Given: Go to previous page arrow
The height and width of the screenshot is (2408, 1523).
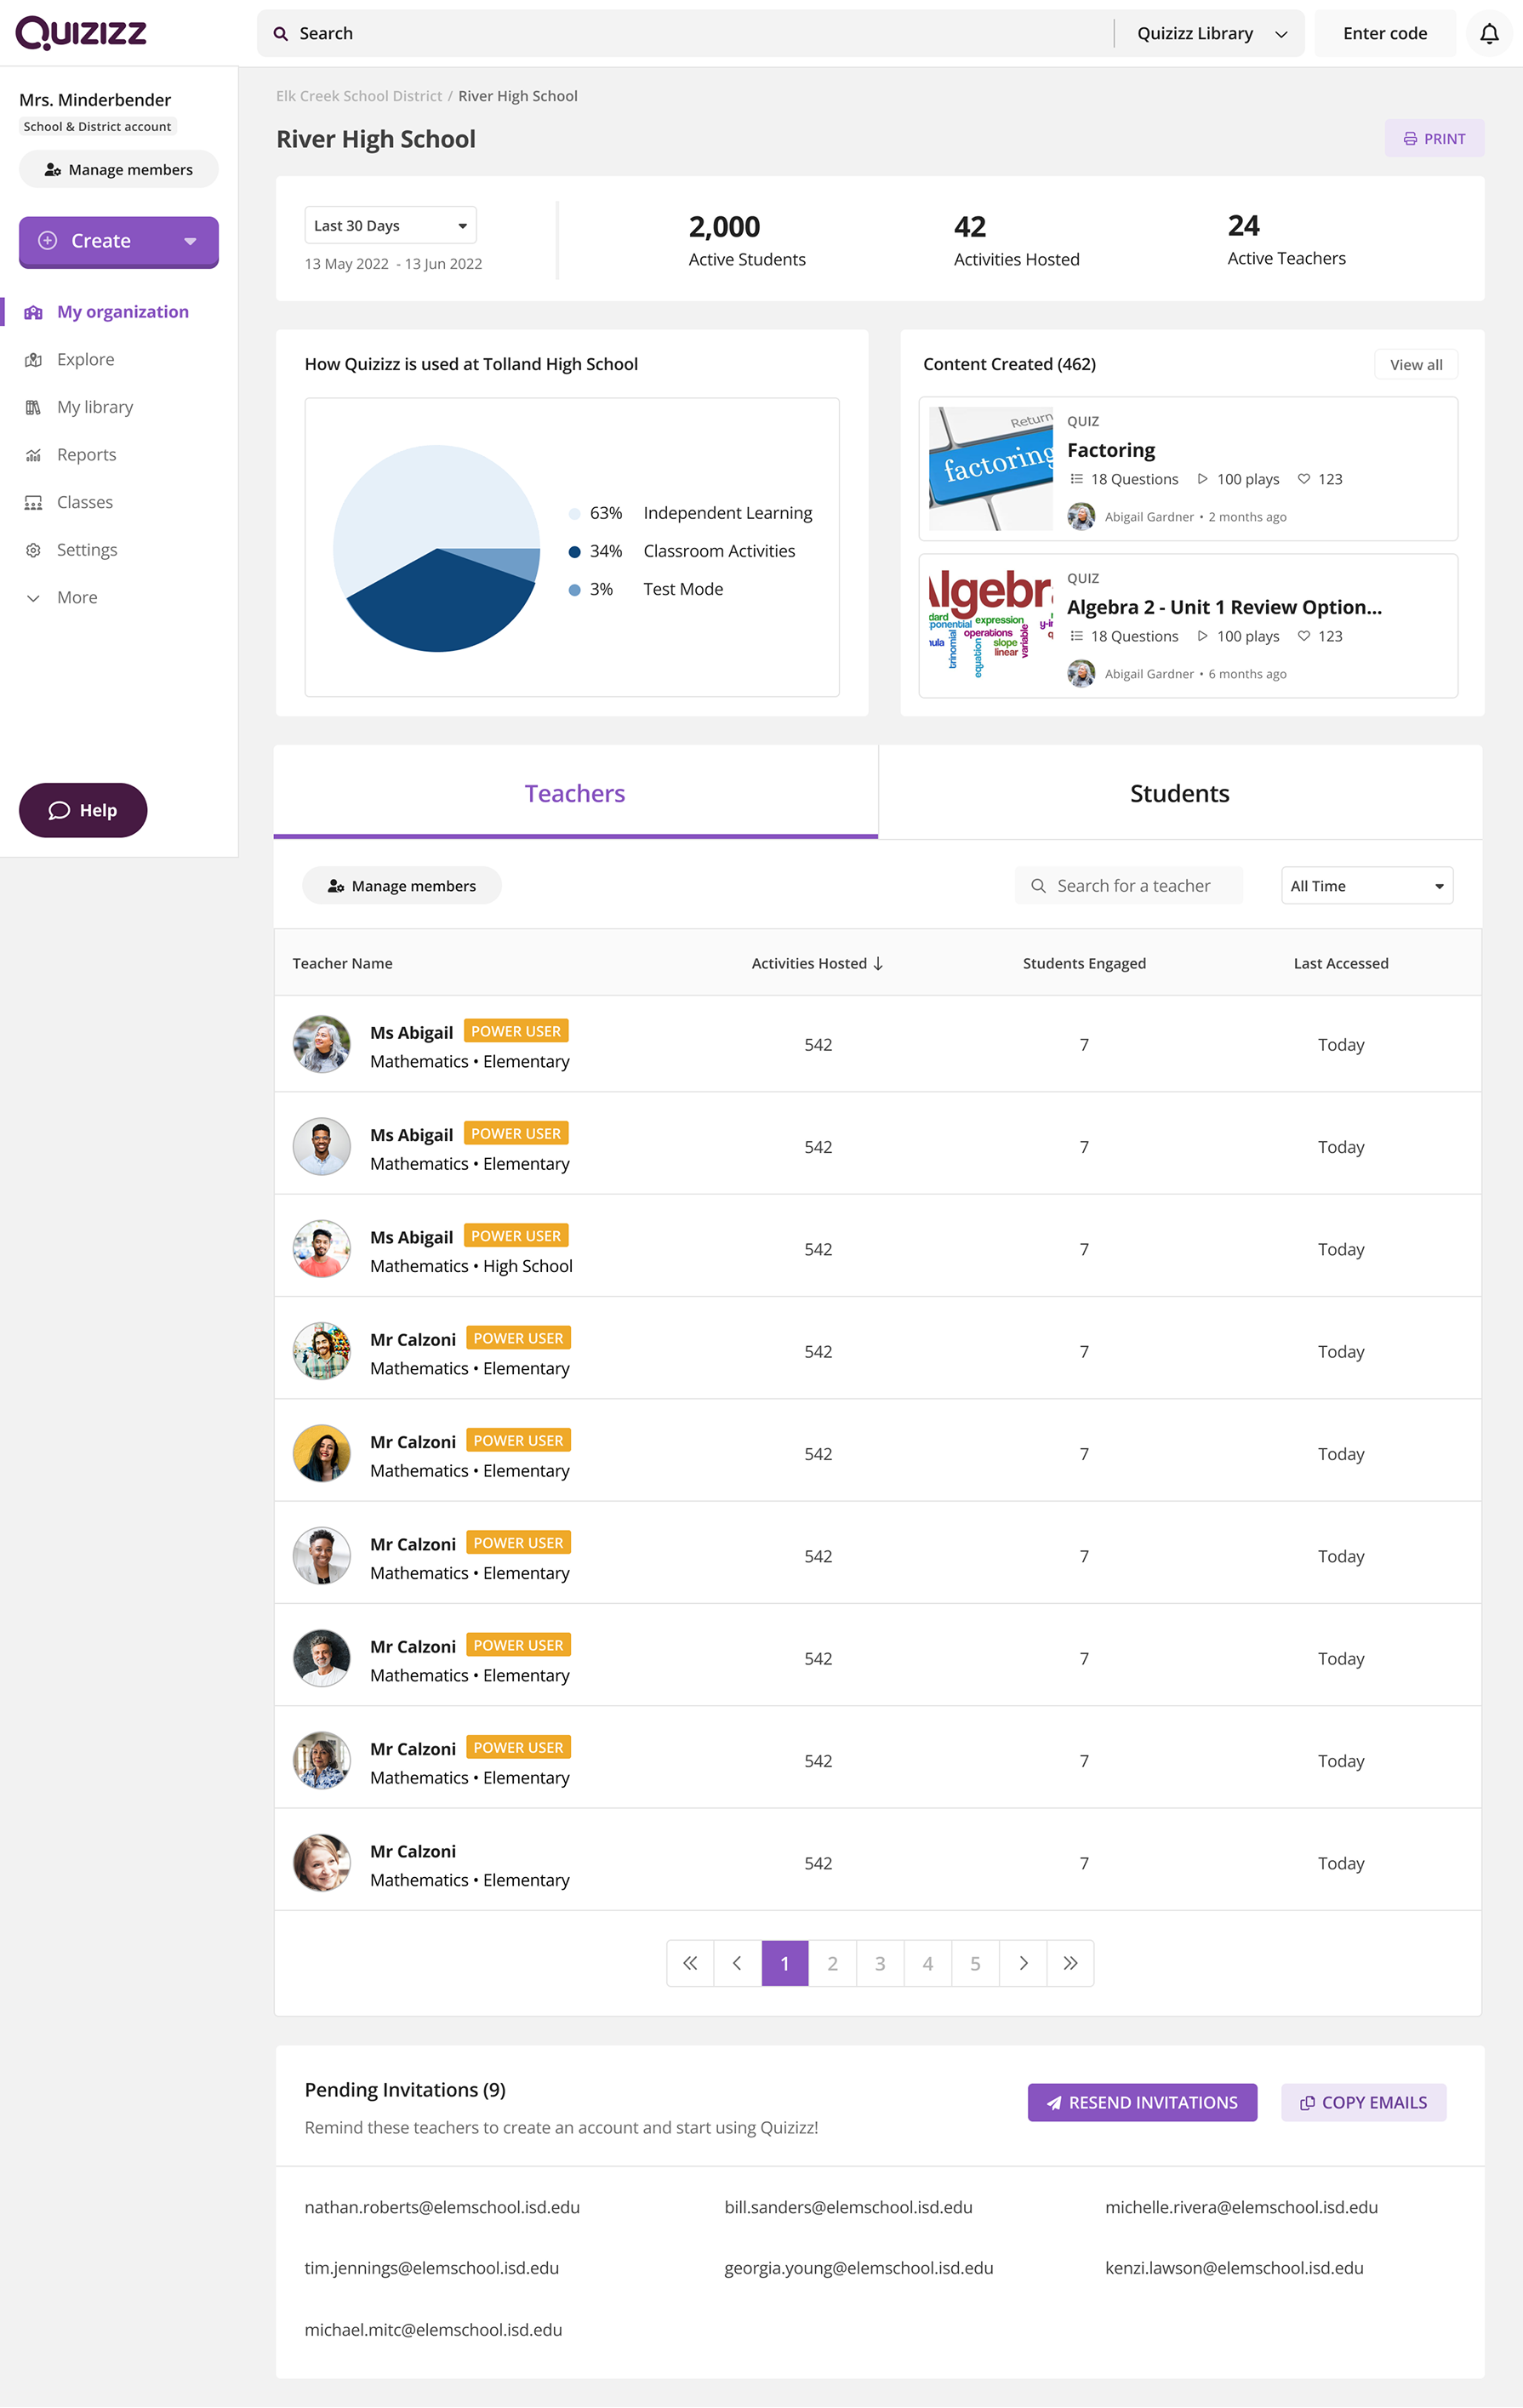Looking at the screenshot, I should (x=738, y=1963).
